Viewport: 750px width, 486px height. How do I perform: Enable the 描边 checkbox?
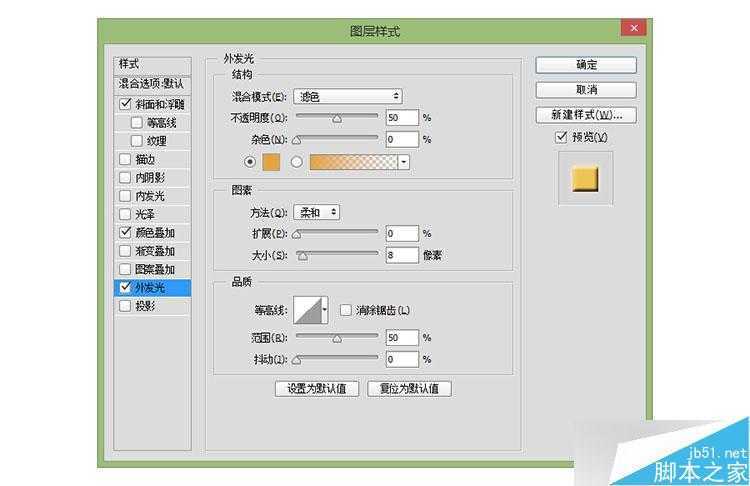125,159
